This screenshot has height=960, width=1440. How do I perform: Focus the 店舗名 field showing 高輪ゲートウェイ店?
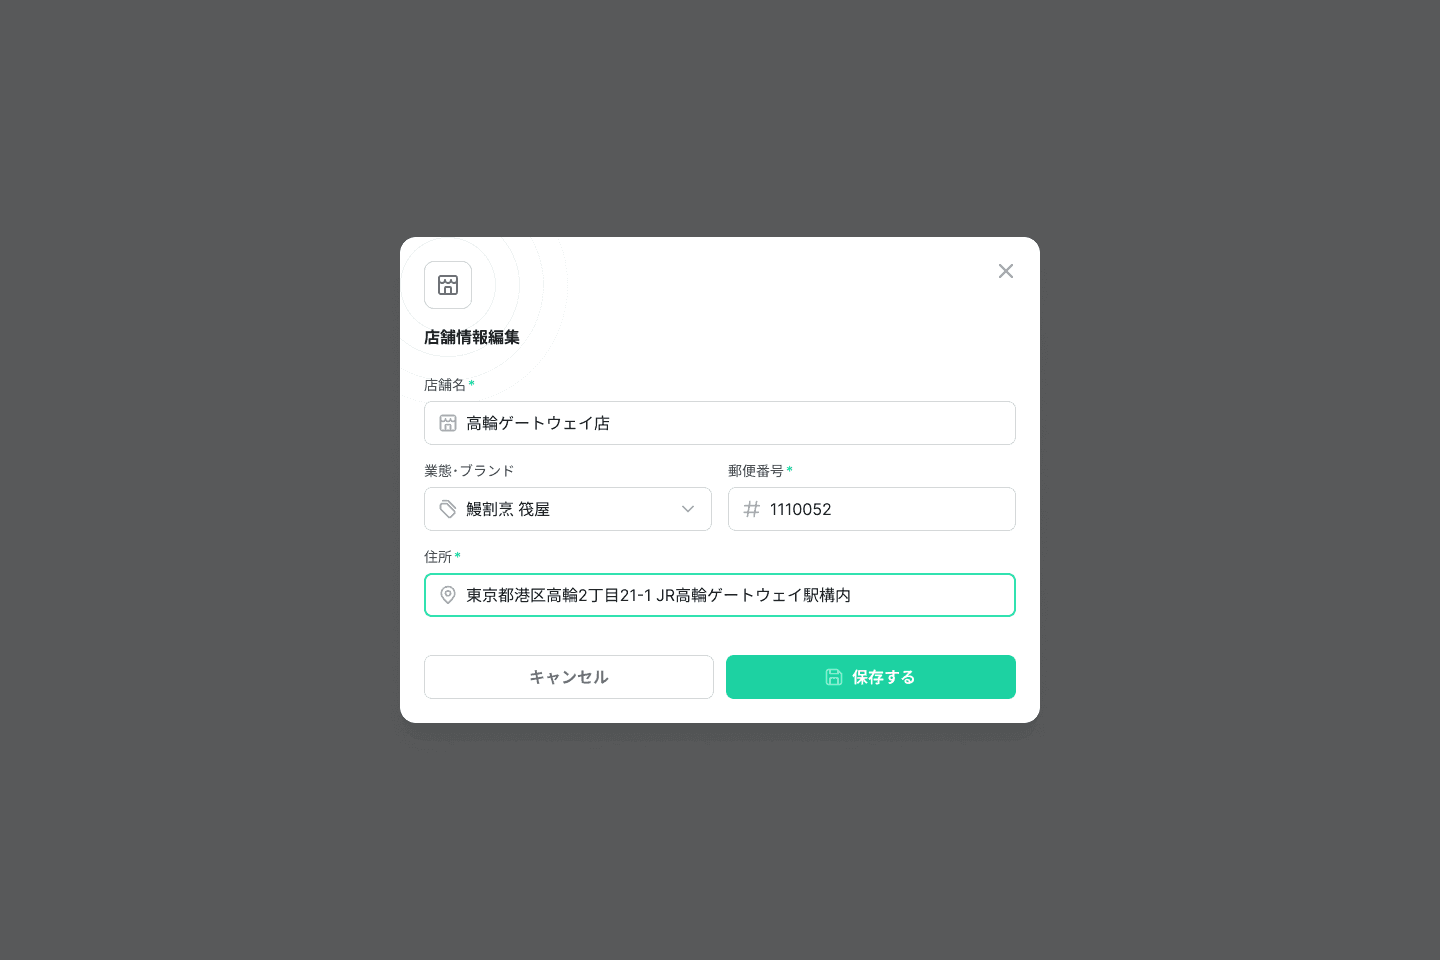coord(720,423)
